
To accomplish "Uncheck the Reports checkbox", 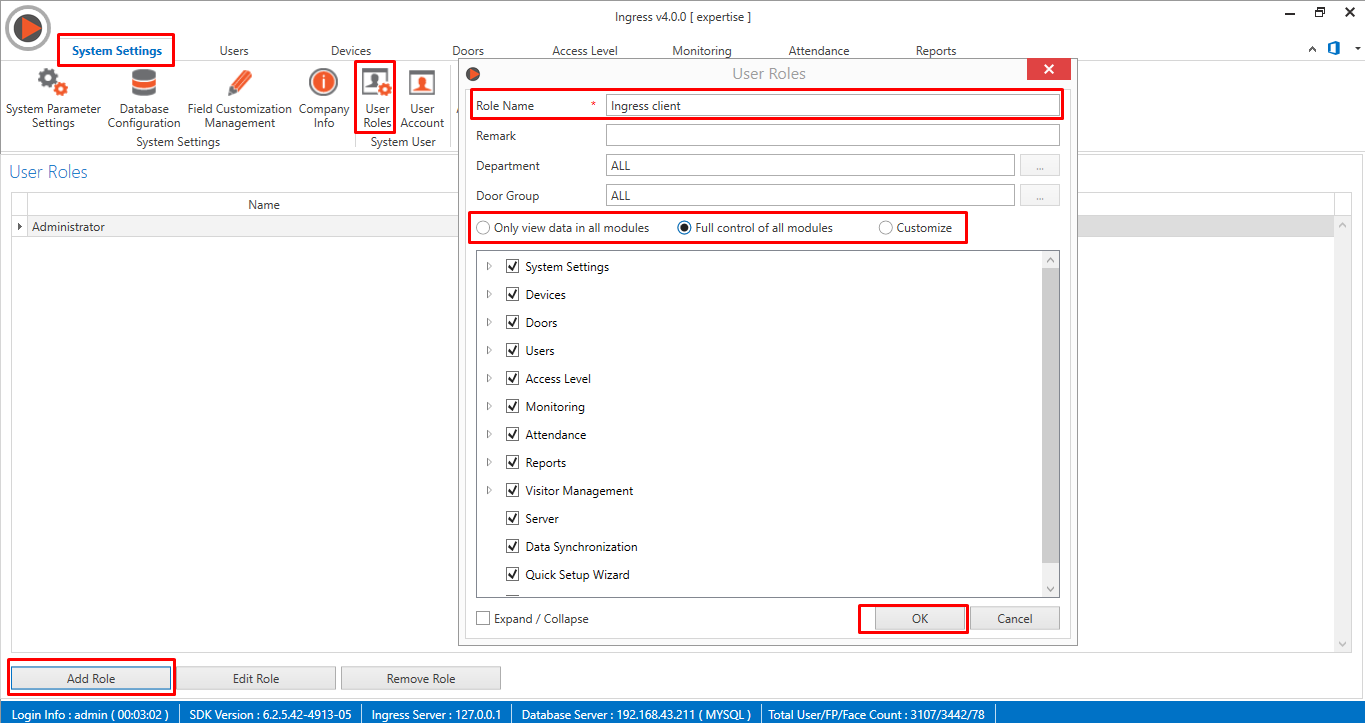I will point(512,463).
